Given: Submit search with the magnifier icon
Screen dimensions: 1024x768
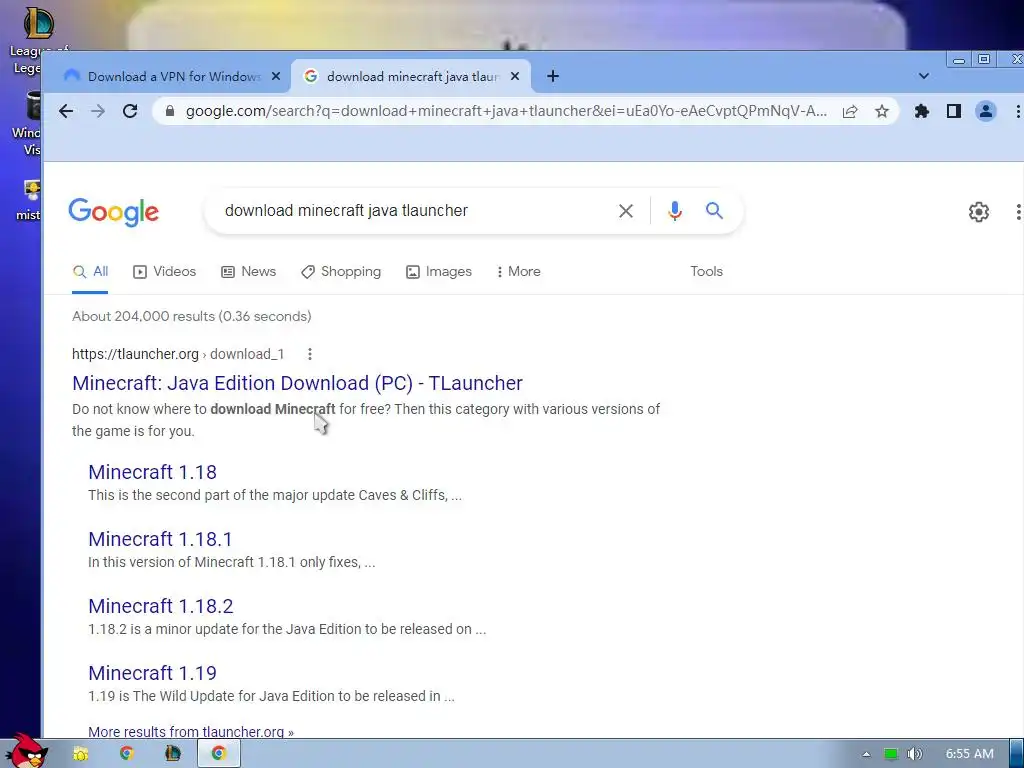Looking at the screenshot, I should [714, 211].
